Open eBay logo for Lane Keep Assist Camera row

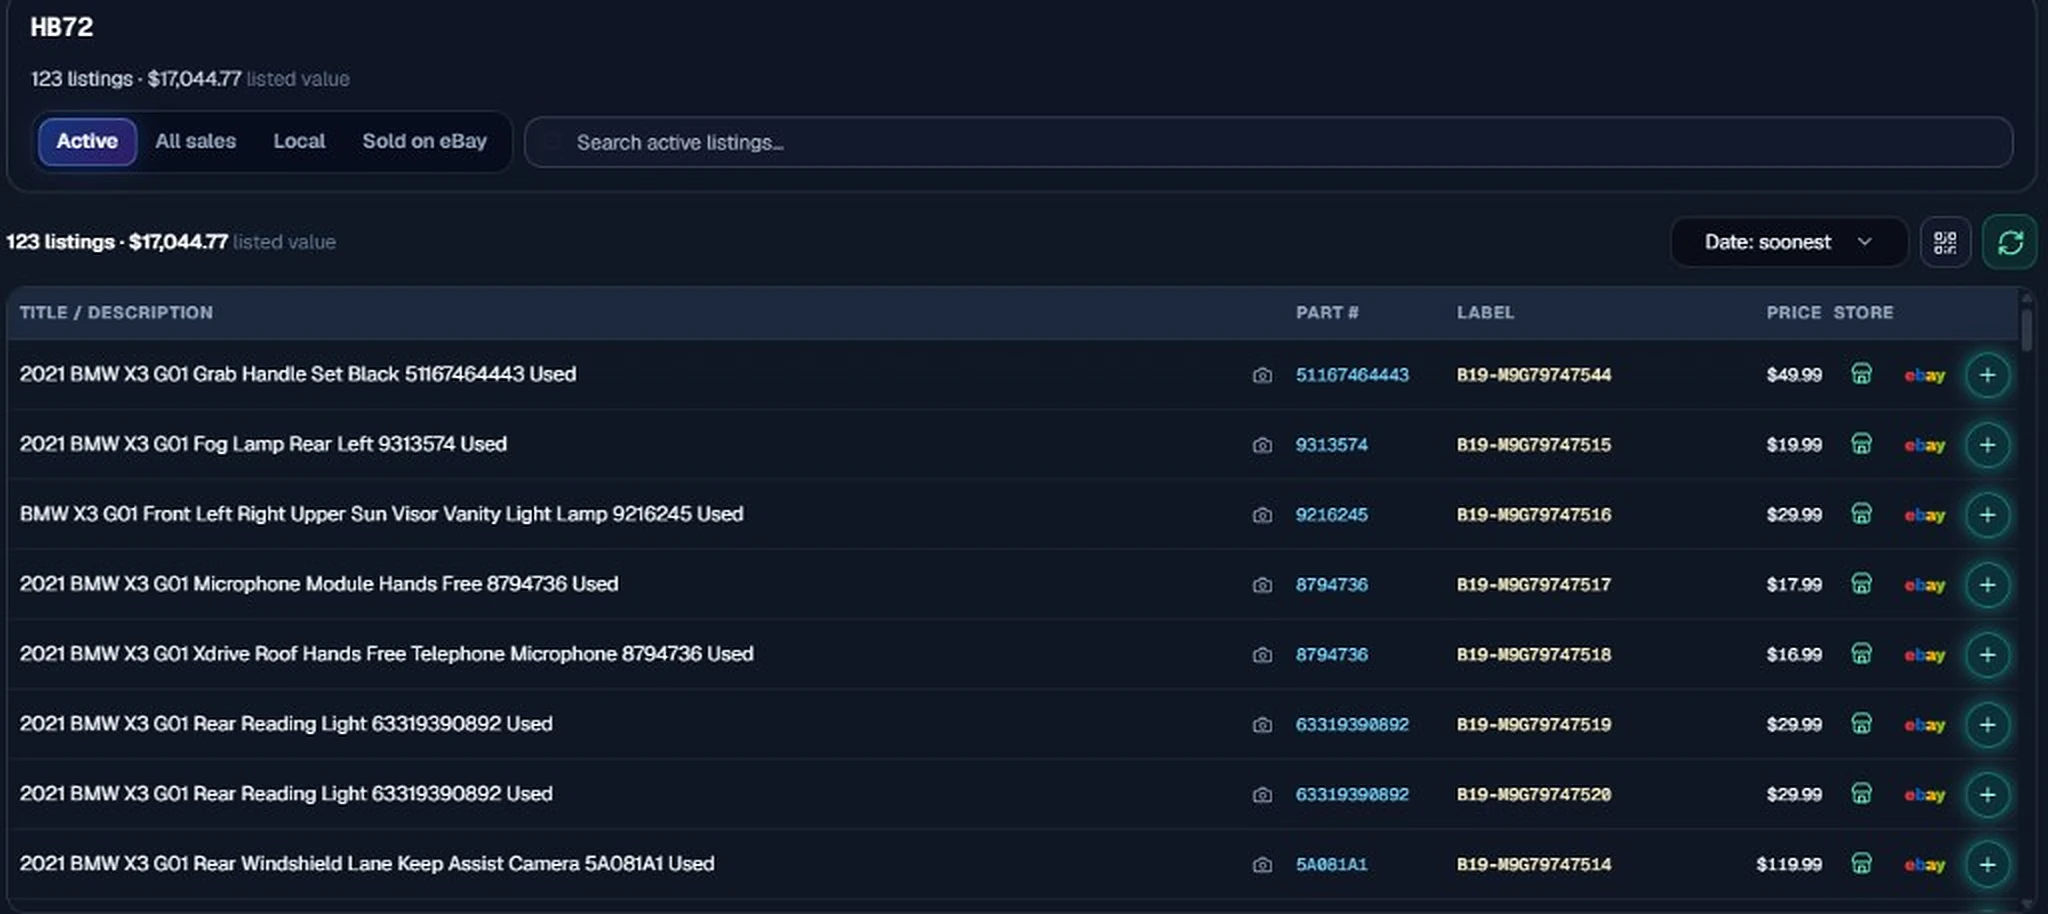pos(1925,866)
